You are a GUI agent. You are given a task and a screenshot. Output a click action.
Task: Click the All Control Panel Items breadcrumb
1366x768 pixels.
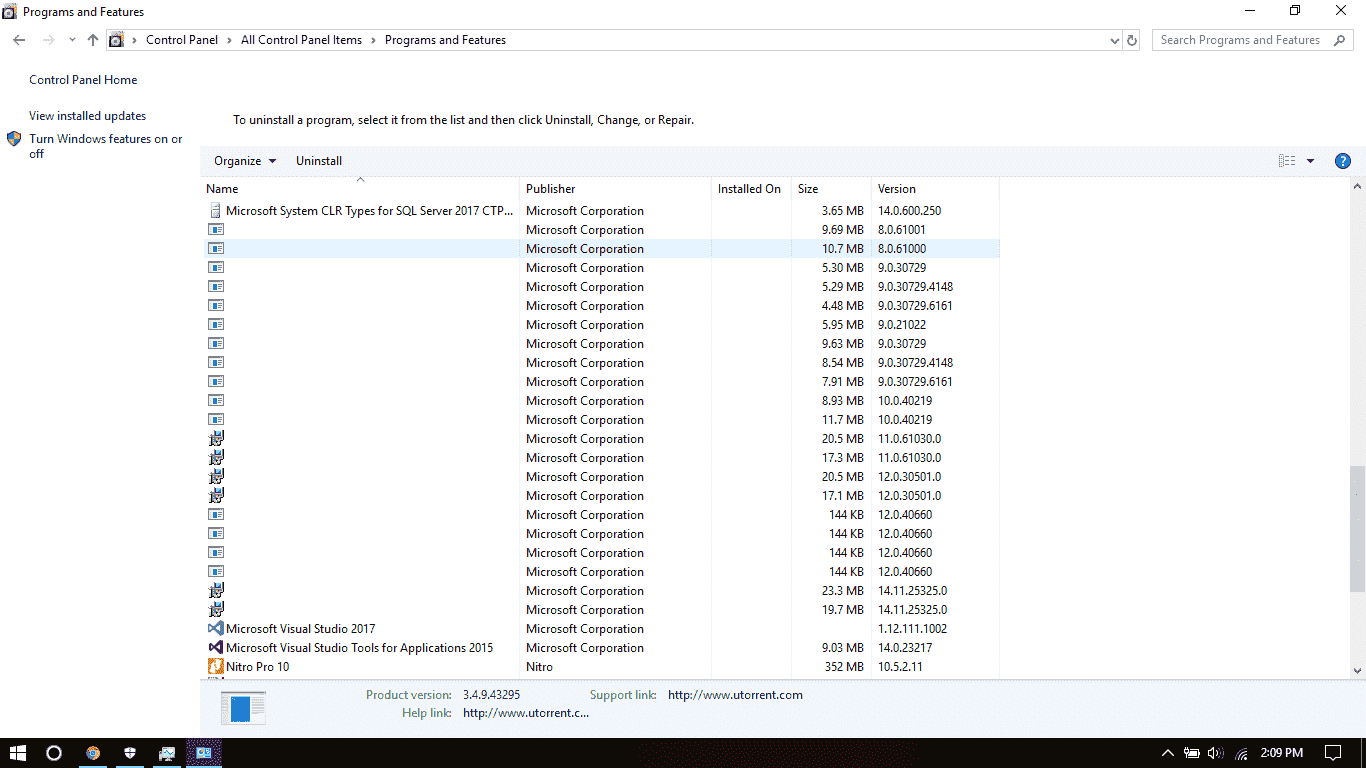pyautogui.click(x=301, y=40)
